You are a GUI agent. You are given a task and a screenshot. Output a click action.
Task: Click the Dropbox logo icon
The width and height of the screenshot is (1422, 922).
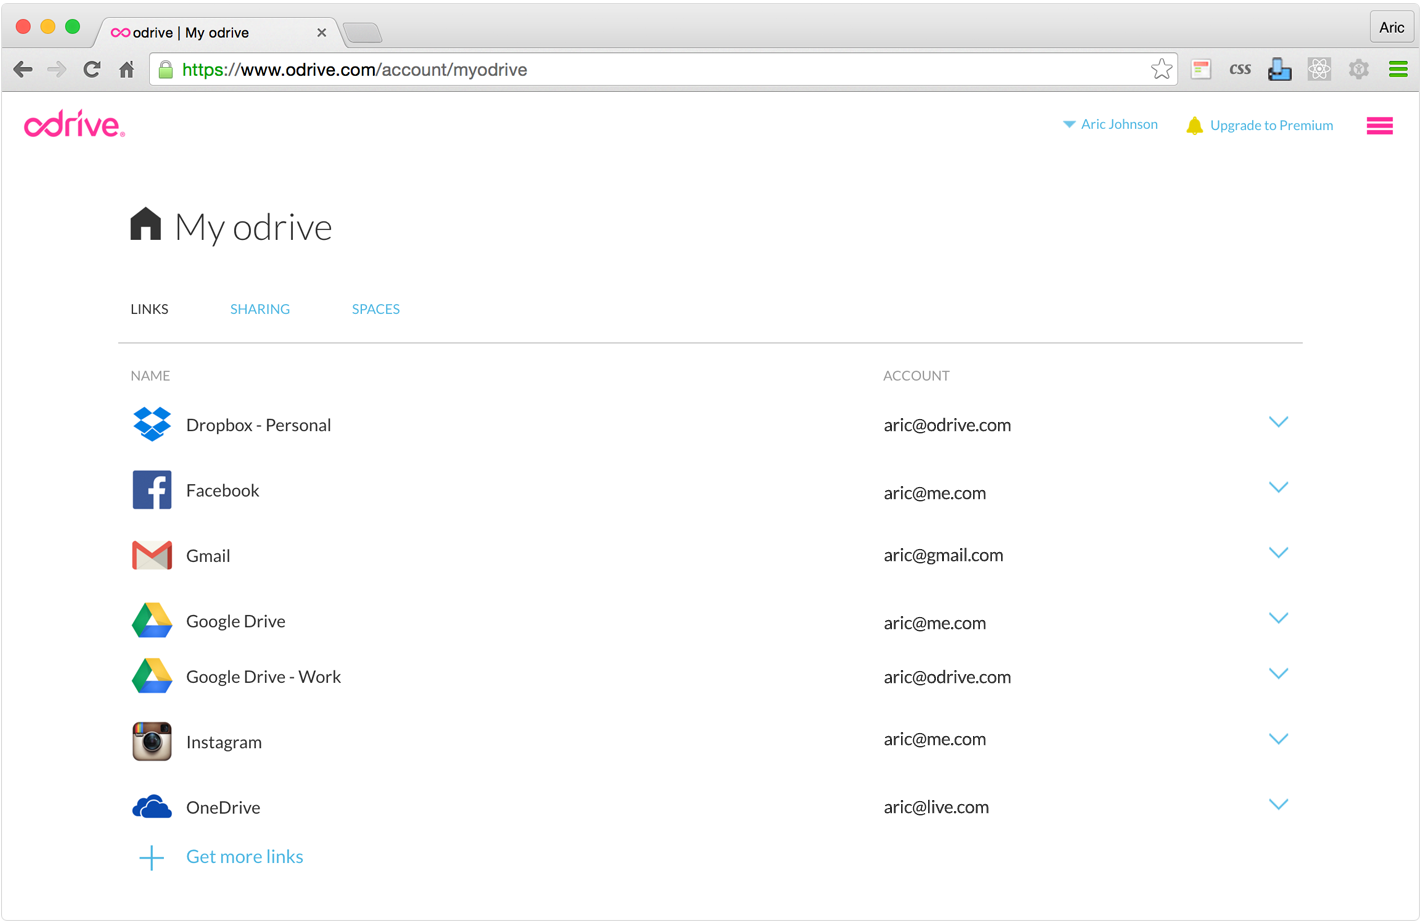coord(152,424)
